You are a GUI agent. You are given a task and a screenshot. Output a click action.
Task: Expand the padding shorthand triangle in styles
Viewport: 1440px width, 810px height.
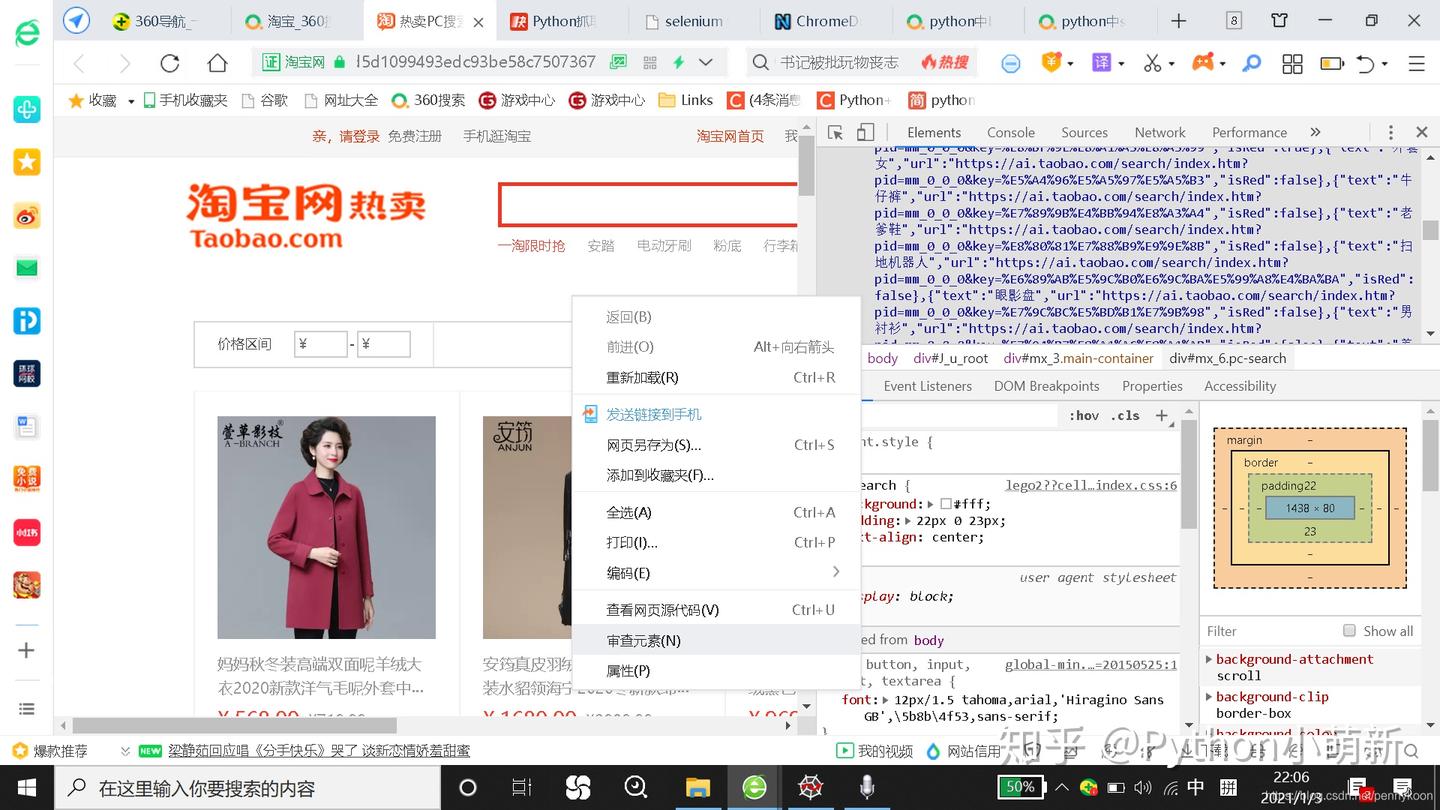click(x=909, y=521)
